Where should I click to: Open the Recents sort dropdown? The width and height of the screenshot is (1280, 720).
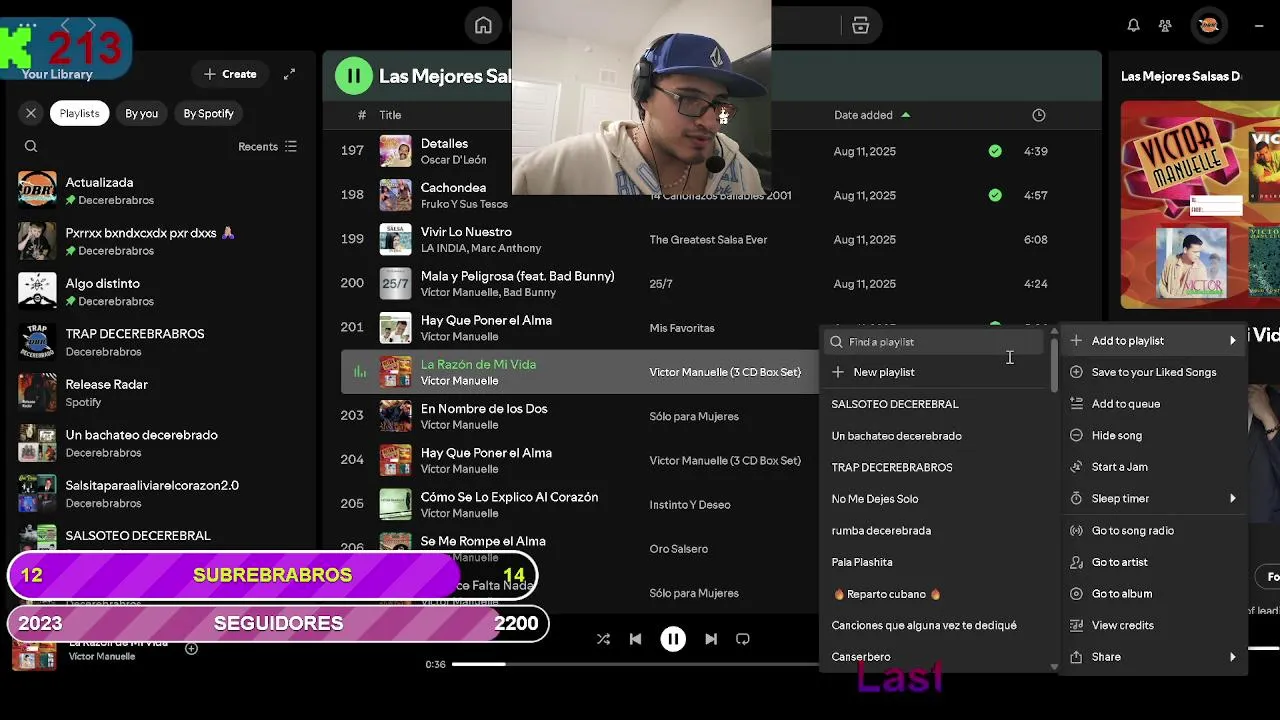pyautogui.click(x=267, y=146)
